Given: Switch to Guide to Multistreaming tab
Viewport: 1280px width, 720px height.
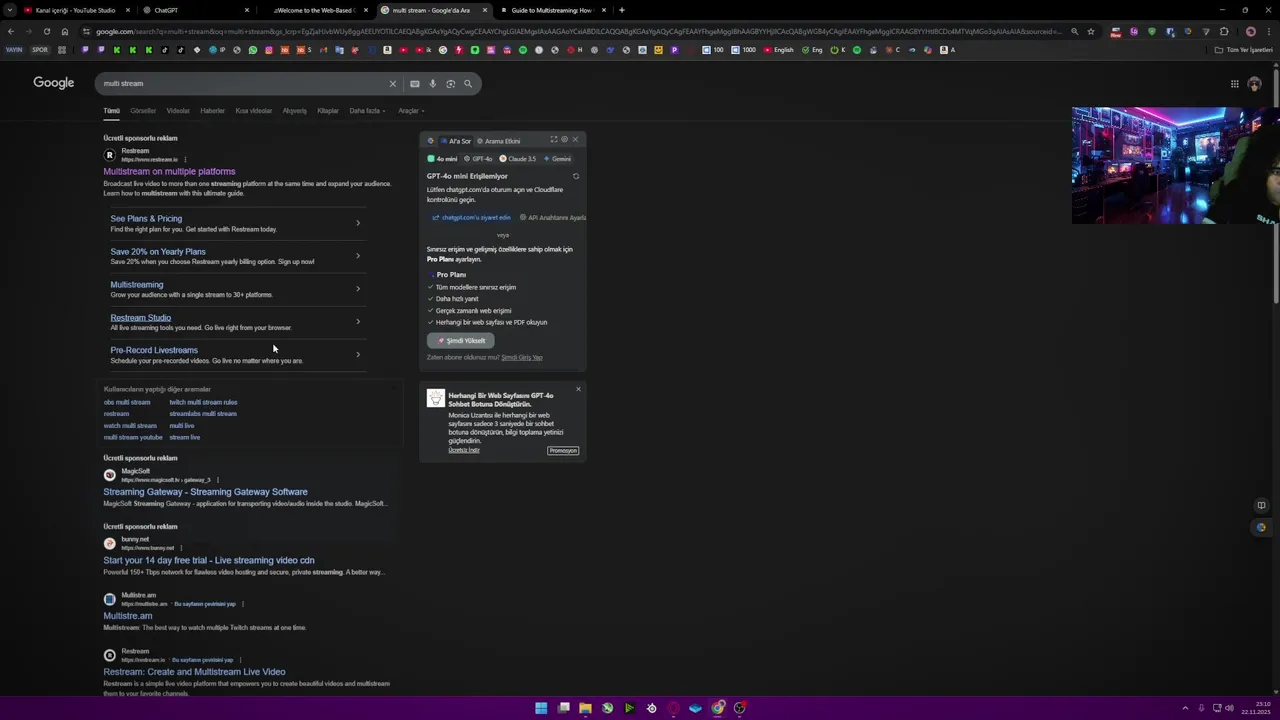Looking at the screenshot, I should pos(553,10).
